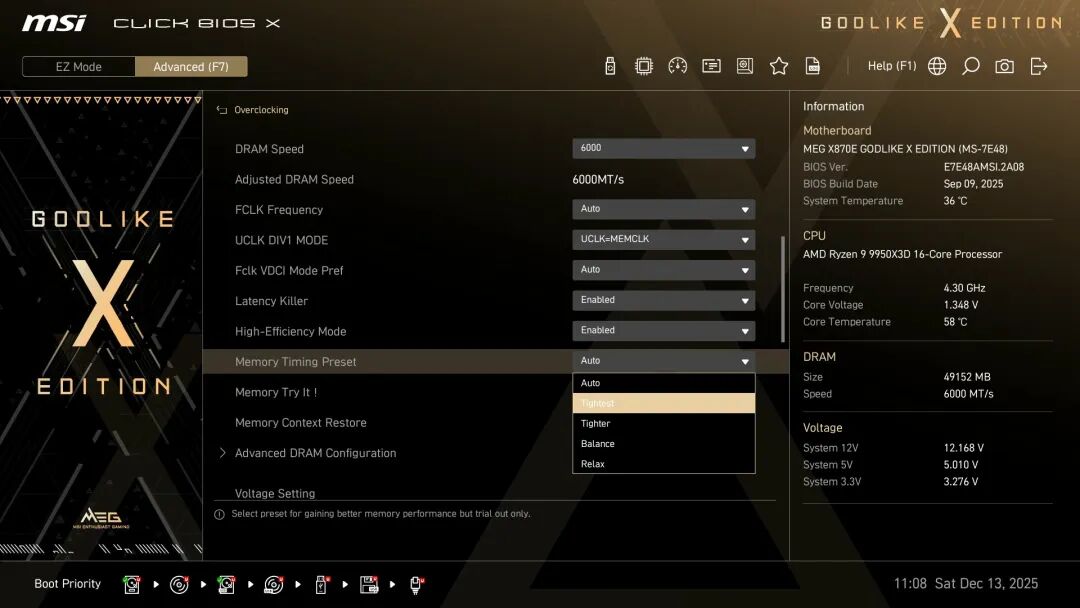Select the USB CD/DVD boot device
Viewport: 1080px width, 608px height.
(273, 585)
